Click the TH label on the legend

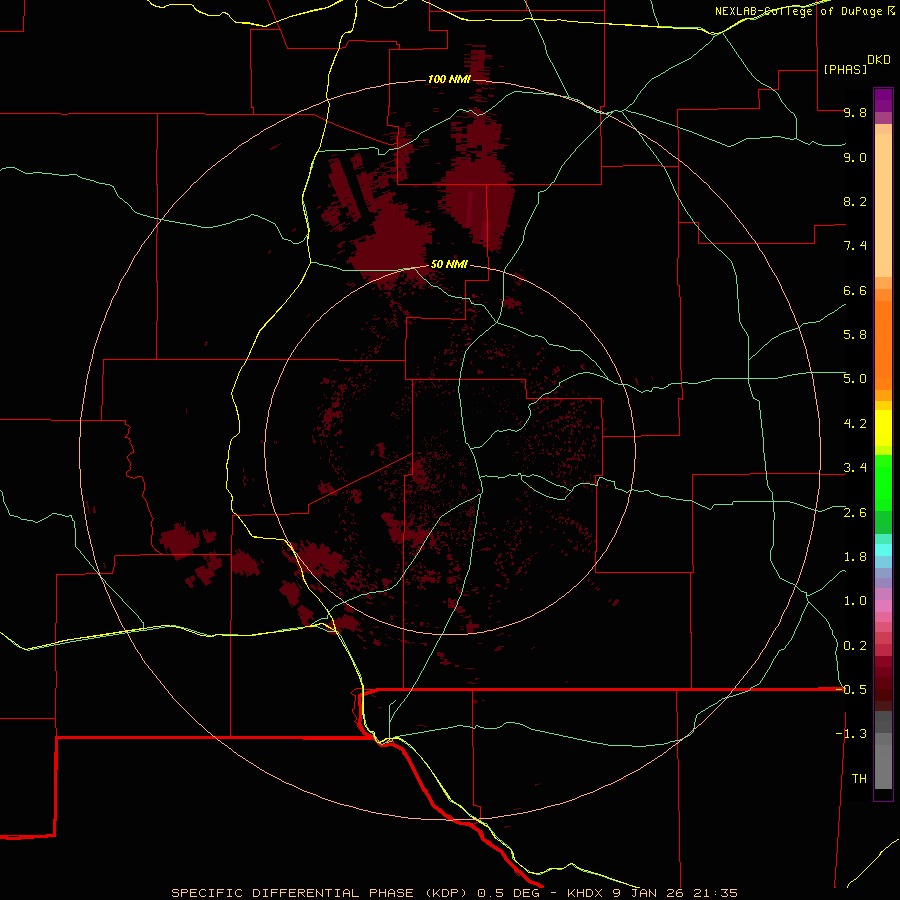(x=859, y=779)
